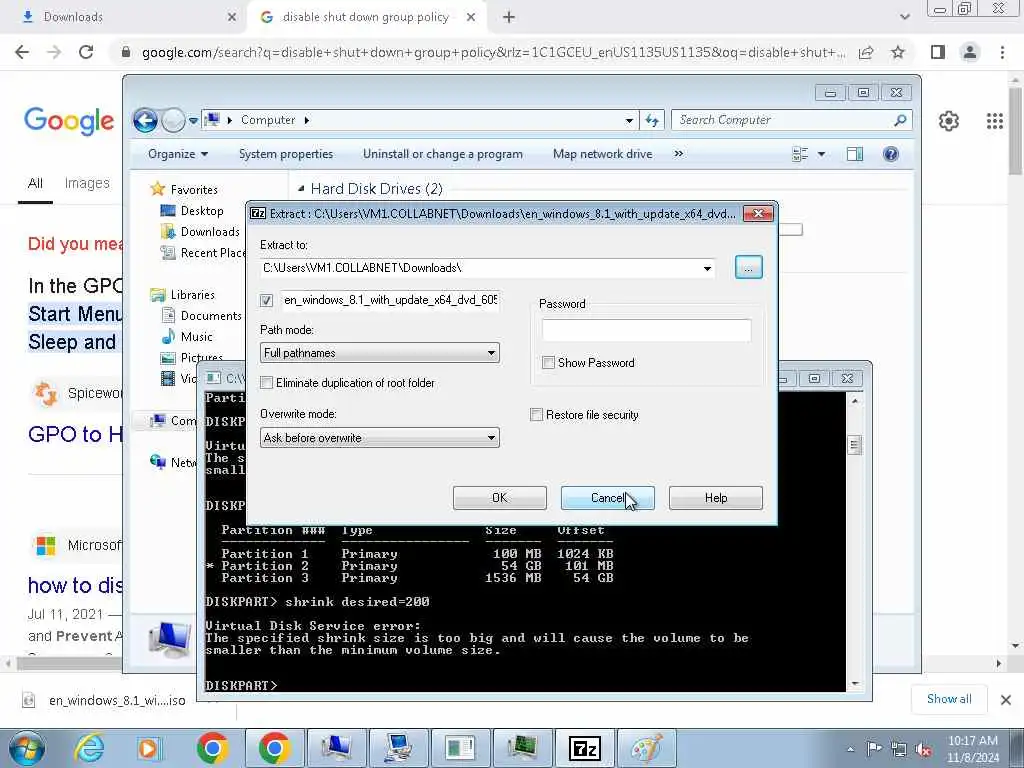The width and height of the screenshot is (1024, 768).
Task: Open view options dropdown arrow in Explorer
Action: [x=822, y=154]
